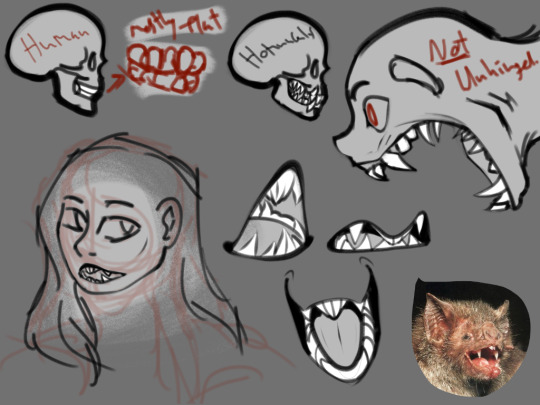This screenshot has height=405, width=540.
Task: Select the red flat teeth sketch
Action: pyautogui.click(x=166, y=70)
